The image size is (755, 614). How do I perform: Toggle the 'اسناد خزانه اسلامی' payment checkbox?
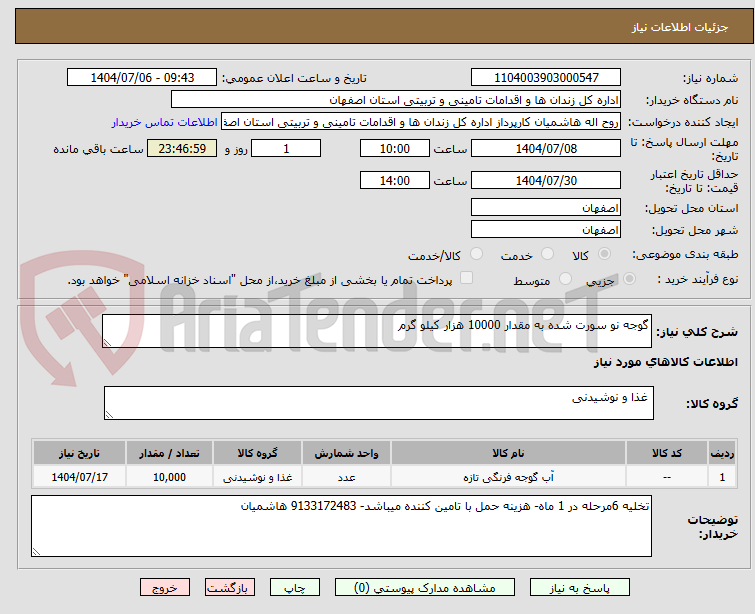[466, 278]
